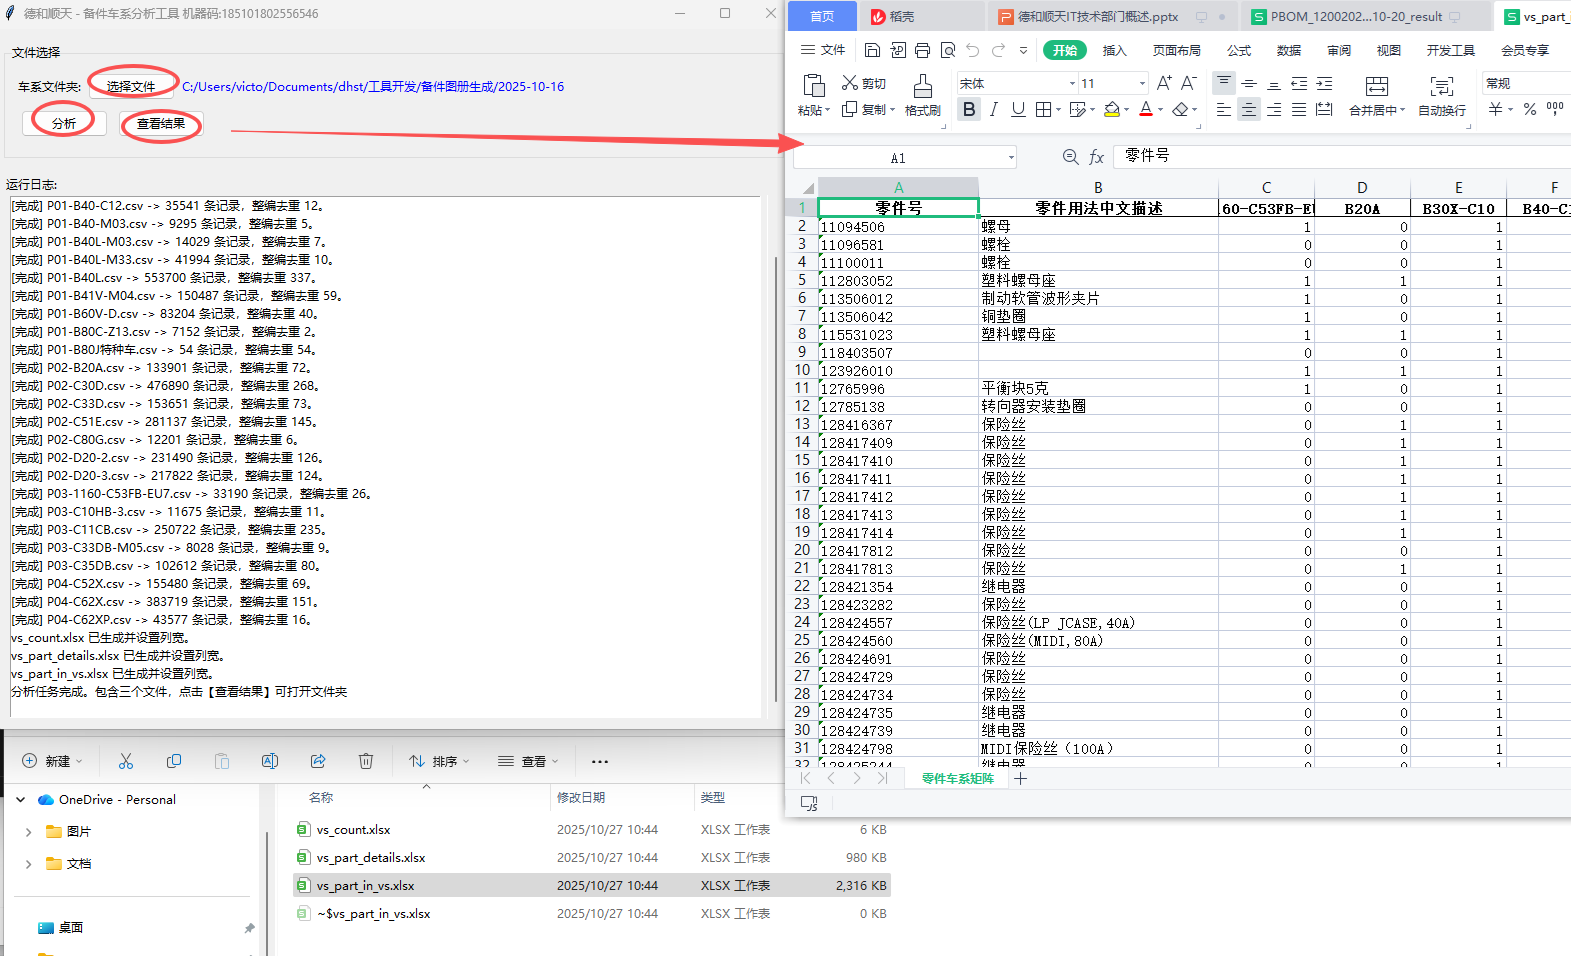Toggle Bold formatting
The width and height of the screenshot is (1571, 956).
point(968,110)
